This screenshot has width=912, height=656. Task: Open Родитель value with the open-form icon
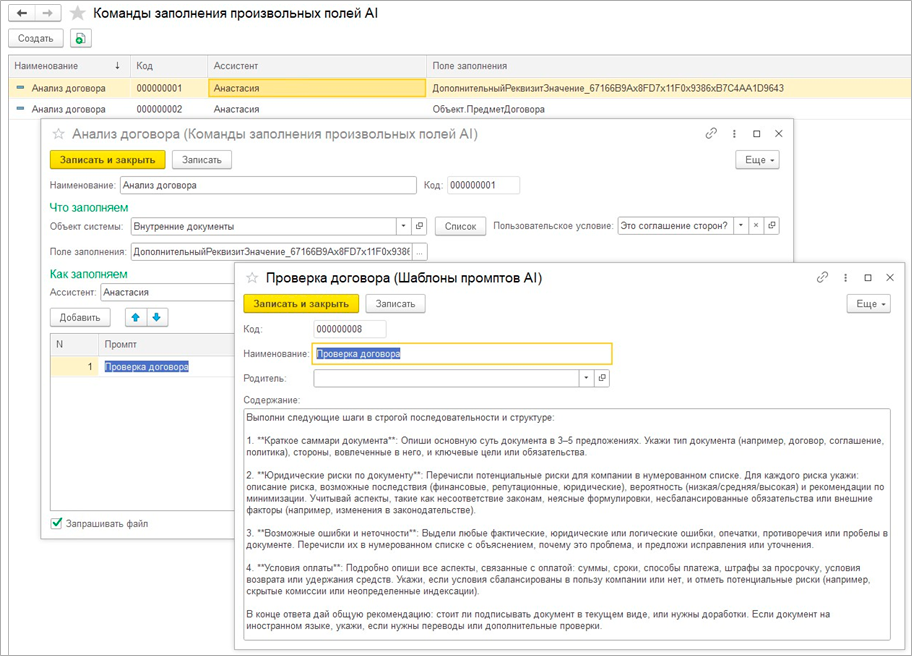(602, 378)
